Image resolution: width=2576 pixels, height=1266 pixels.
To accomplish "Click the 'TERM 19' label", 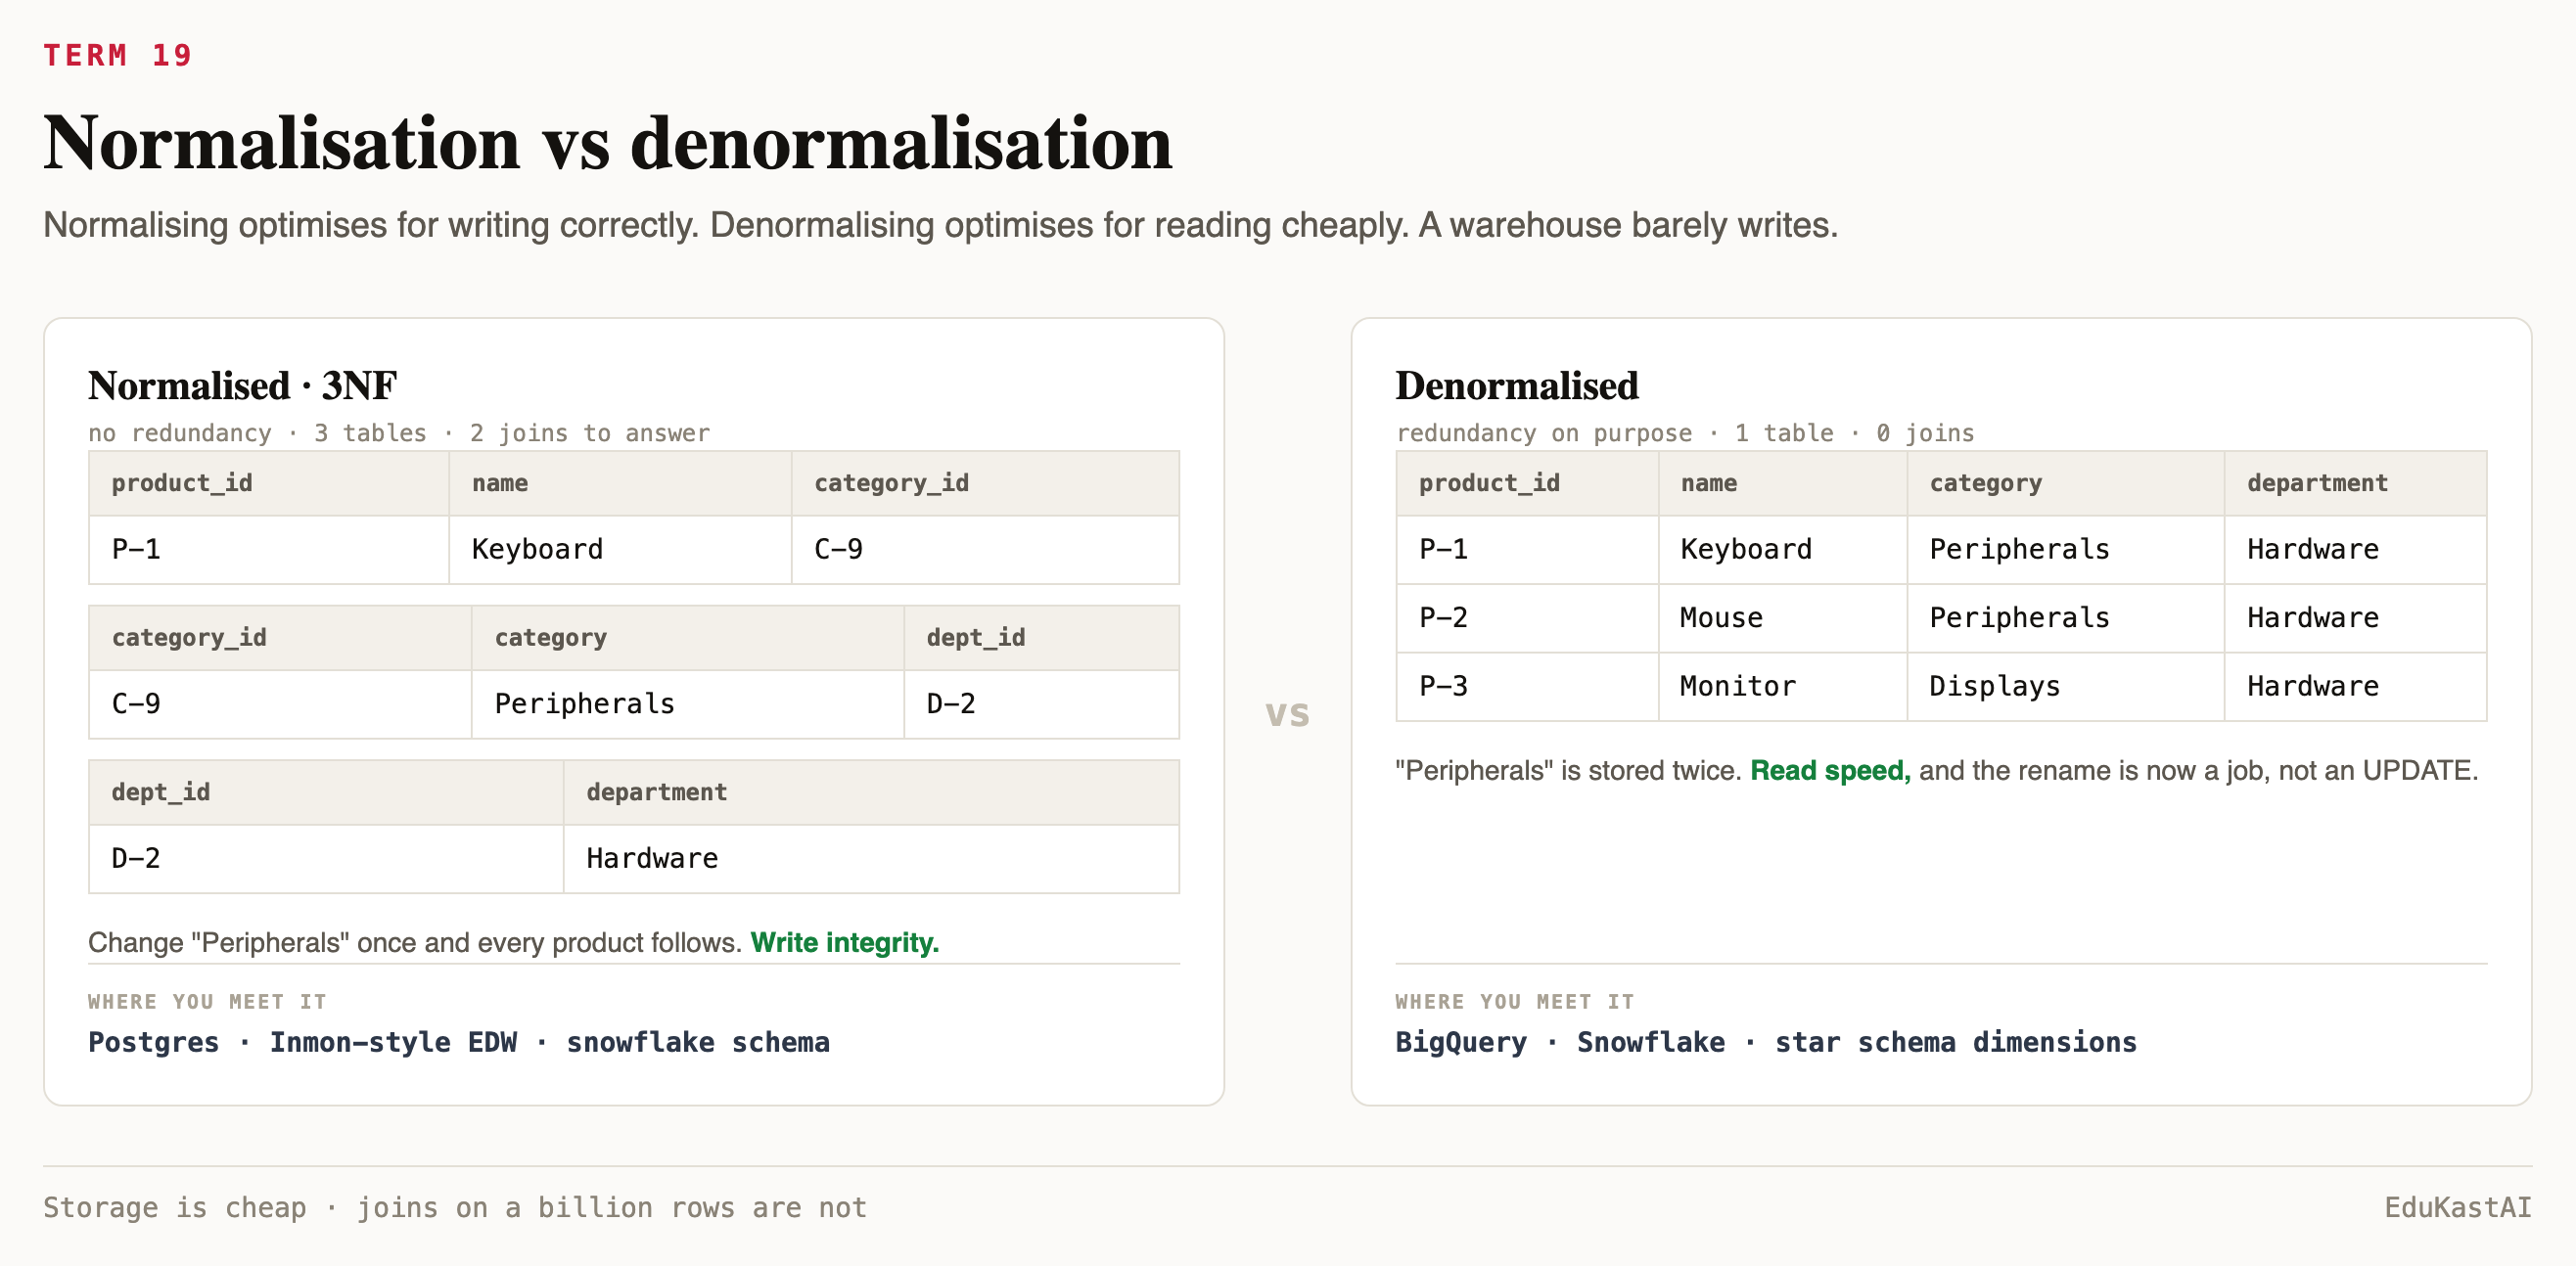I will pos(117,55).
